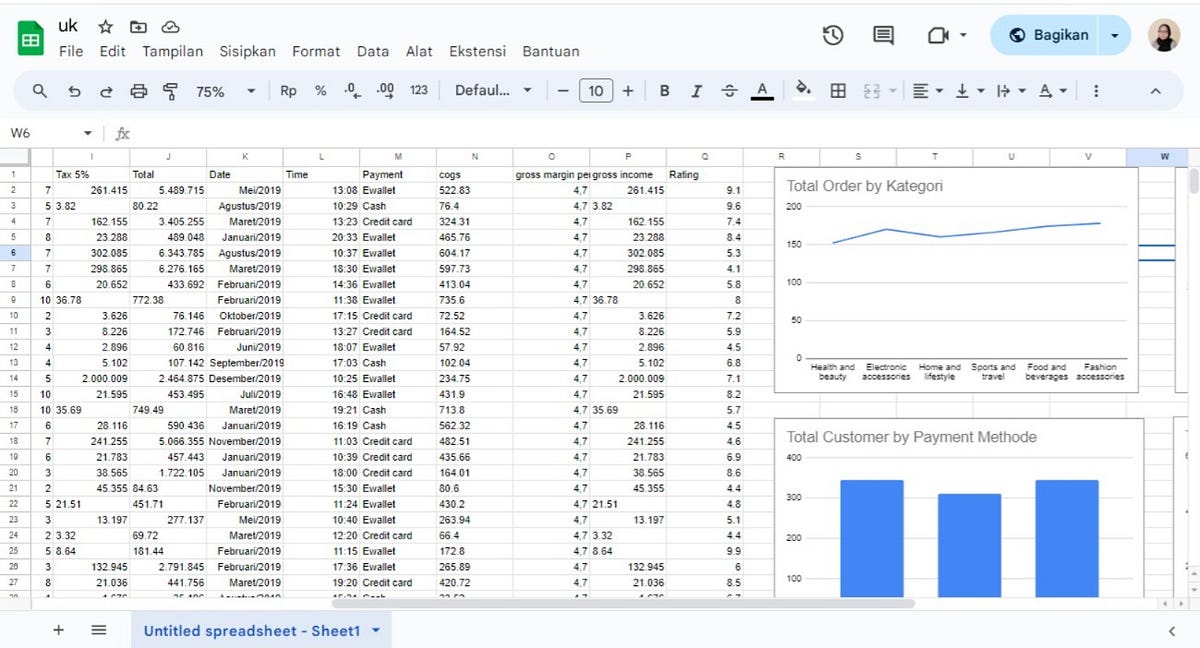This screenshot has height=648, width=1200.
Task: Open the fill color tool
Action: (x=803, y=90)
